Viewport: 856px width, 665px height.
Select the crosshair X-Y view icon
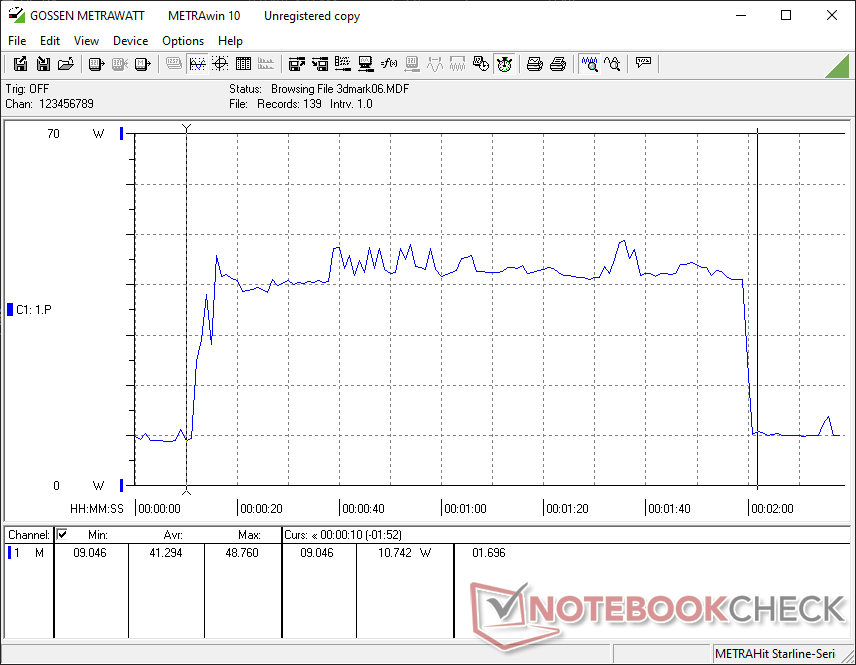coord(220,64)
